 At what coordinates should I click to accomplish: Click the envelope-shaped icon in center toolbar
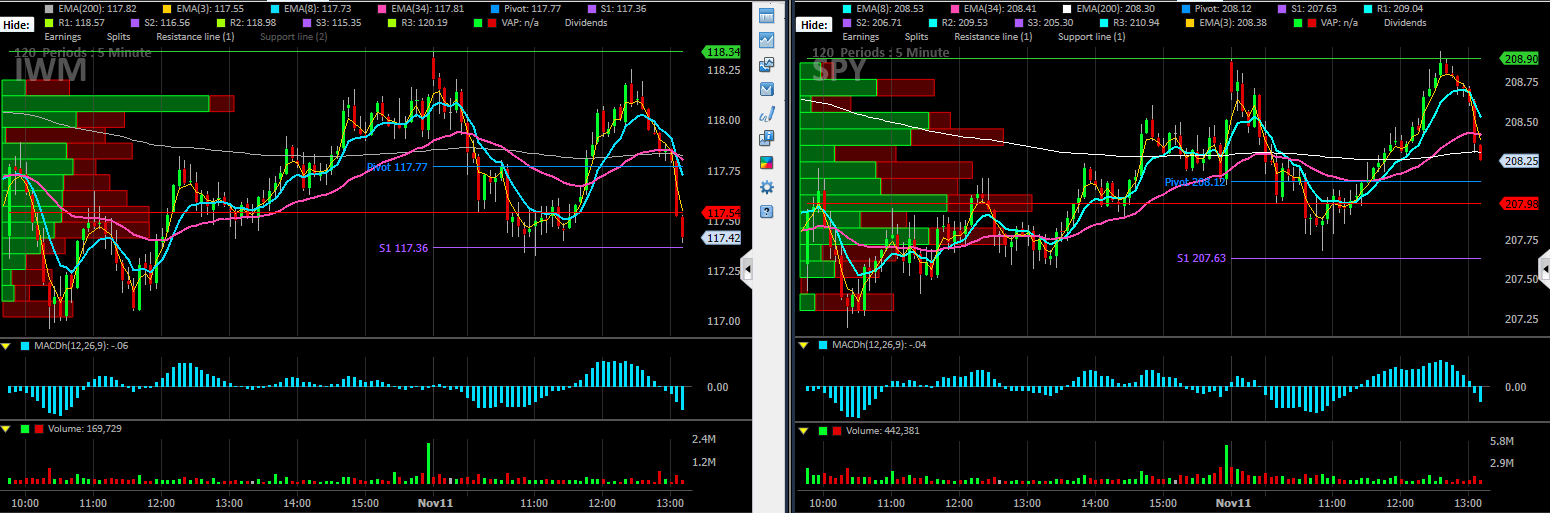point(767,89)
